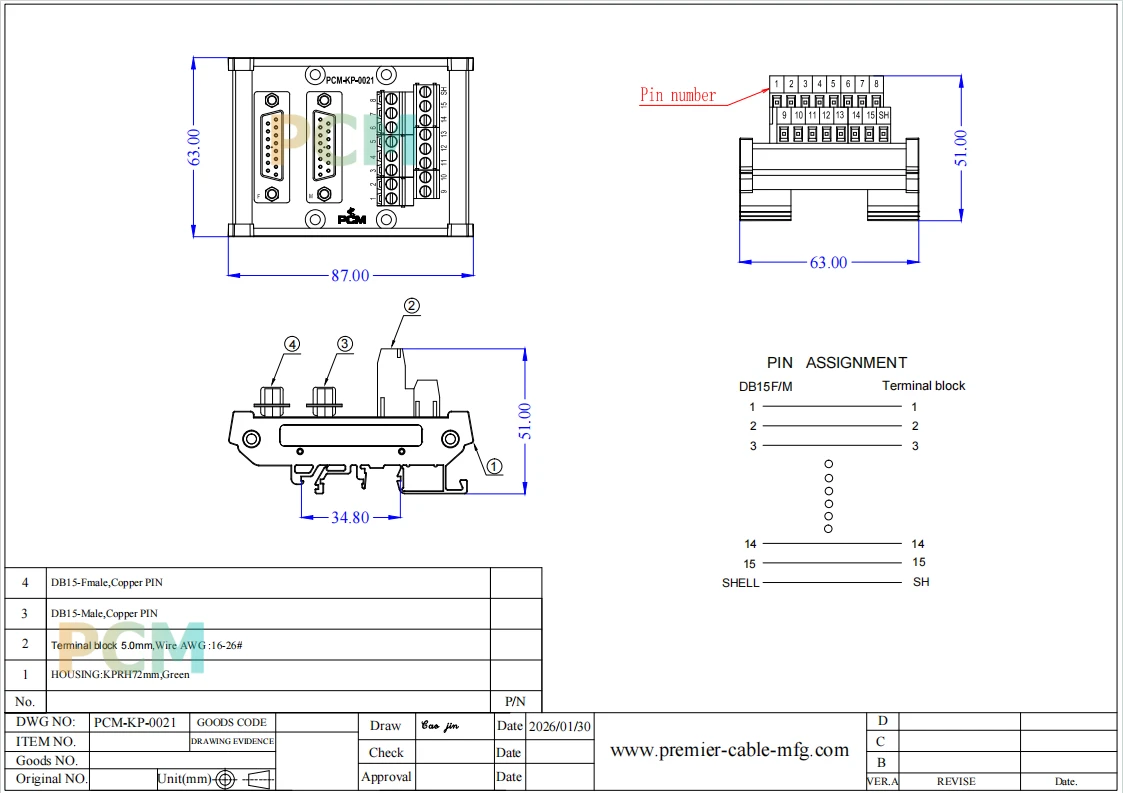The width and height of the screenshot is (1123, 793).
Task: Select the 87.00 width dimension
Action: tap(350, 276)
